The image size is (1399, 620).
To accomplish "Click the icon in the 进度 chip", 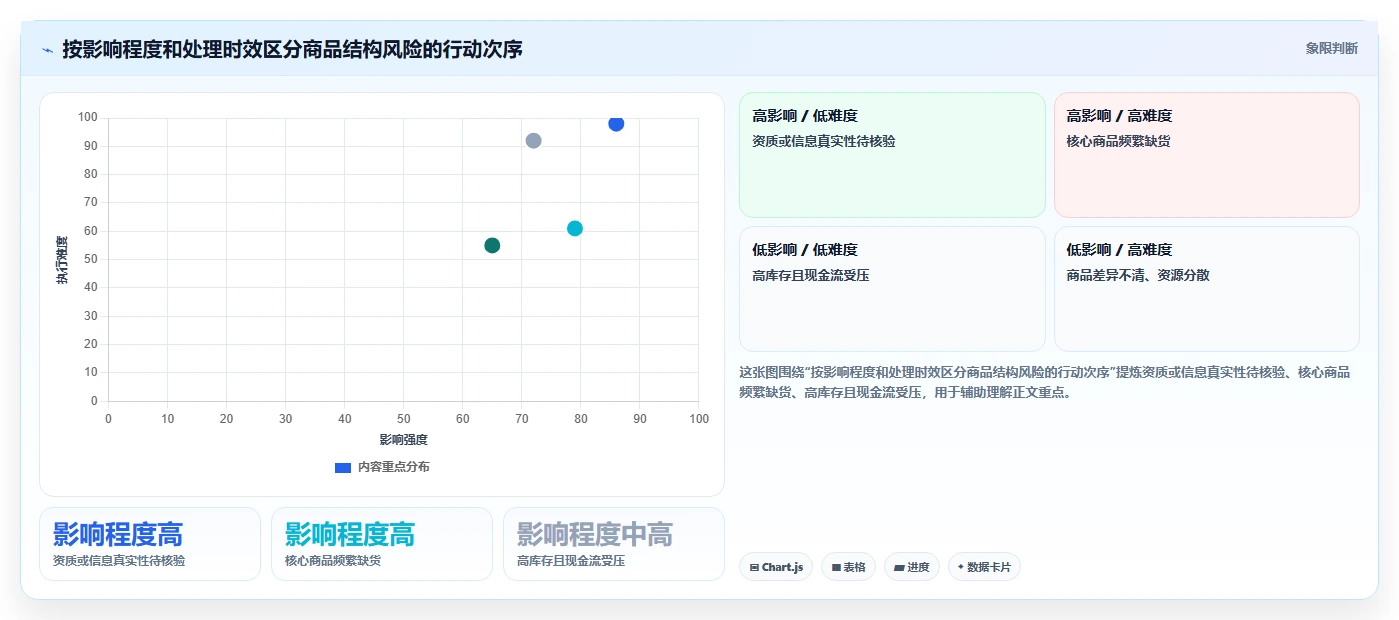I will 899,567.
